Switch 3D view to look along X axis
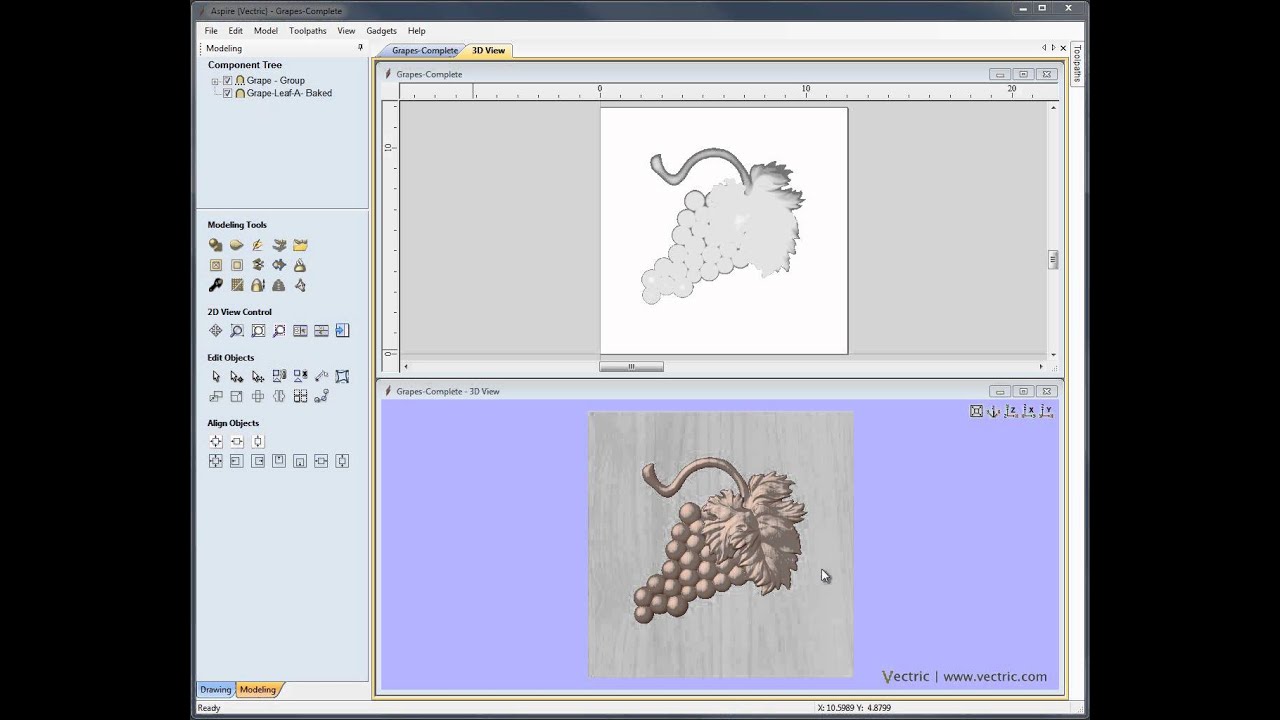 (x=1028, y=411)
